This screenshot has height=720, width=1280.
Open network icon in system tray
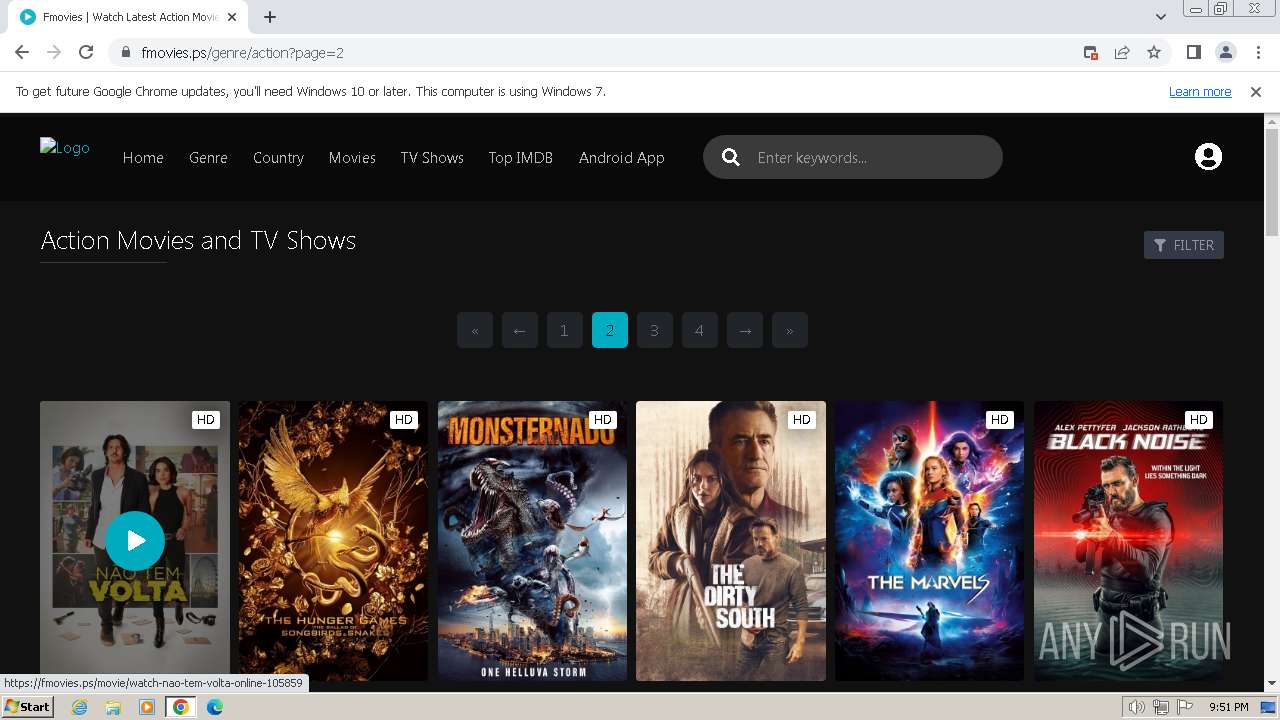(x=1161, y=707)
